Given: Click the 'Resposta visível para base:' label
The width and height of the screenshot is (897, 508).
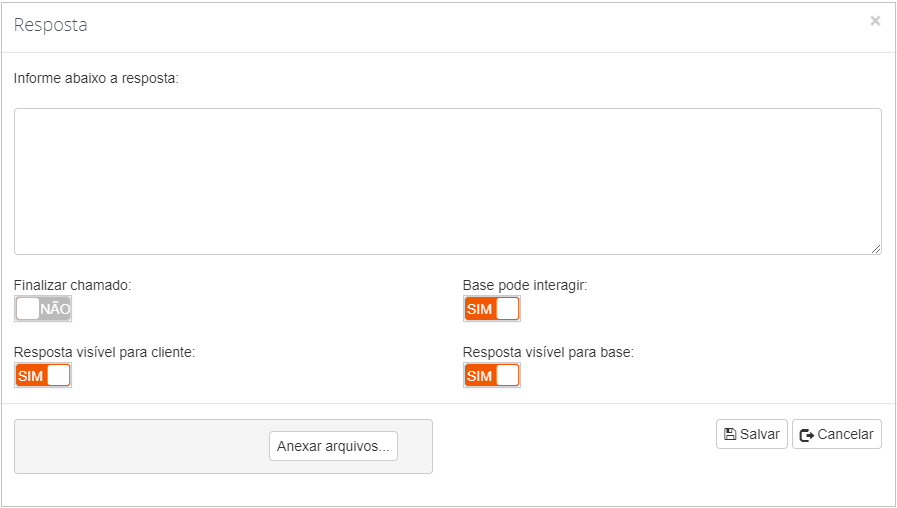Looking at the screenshot, I should pyautogui.click(x=549, y=352).
